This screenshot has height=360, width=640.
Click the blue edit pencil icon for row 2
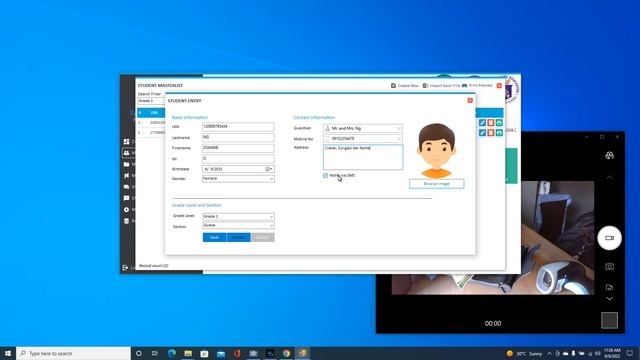(x=482, y=133)
